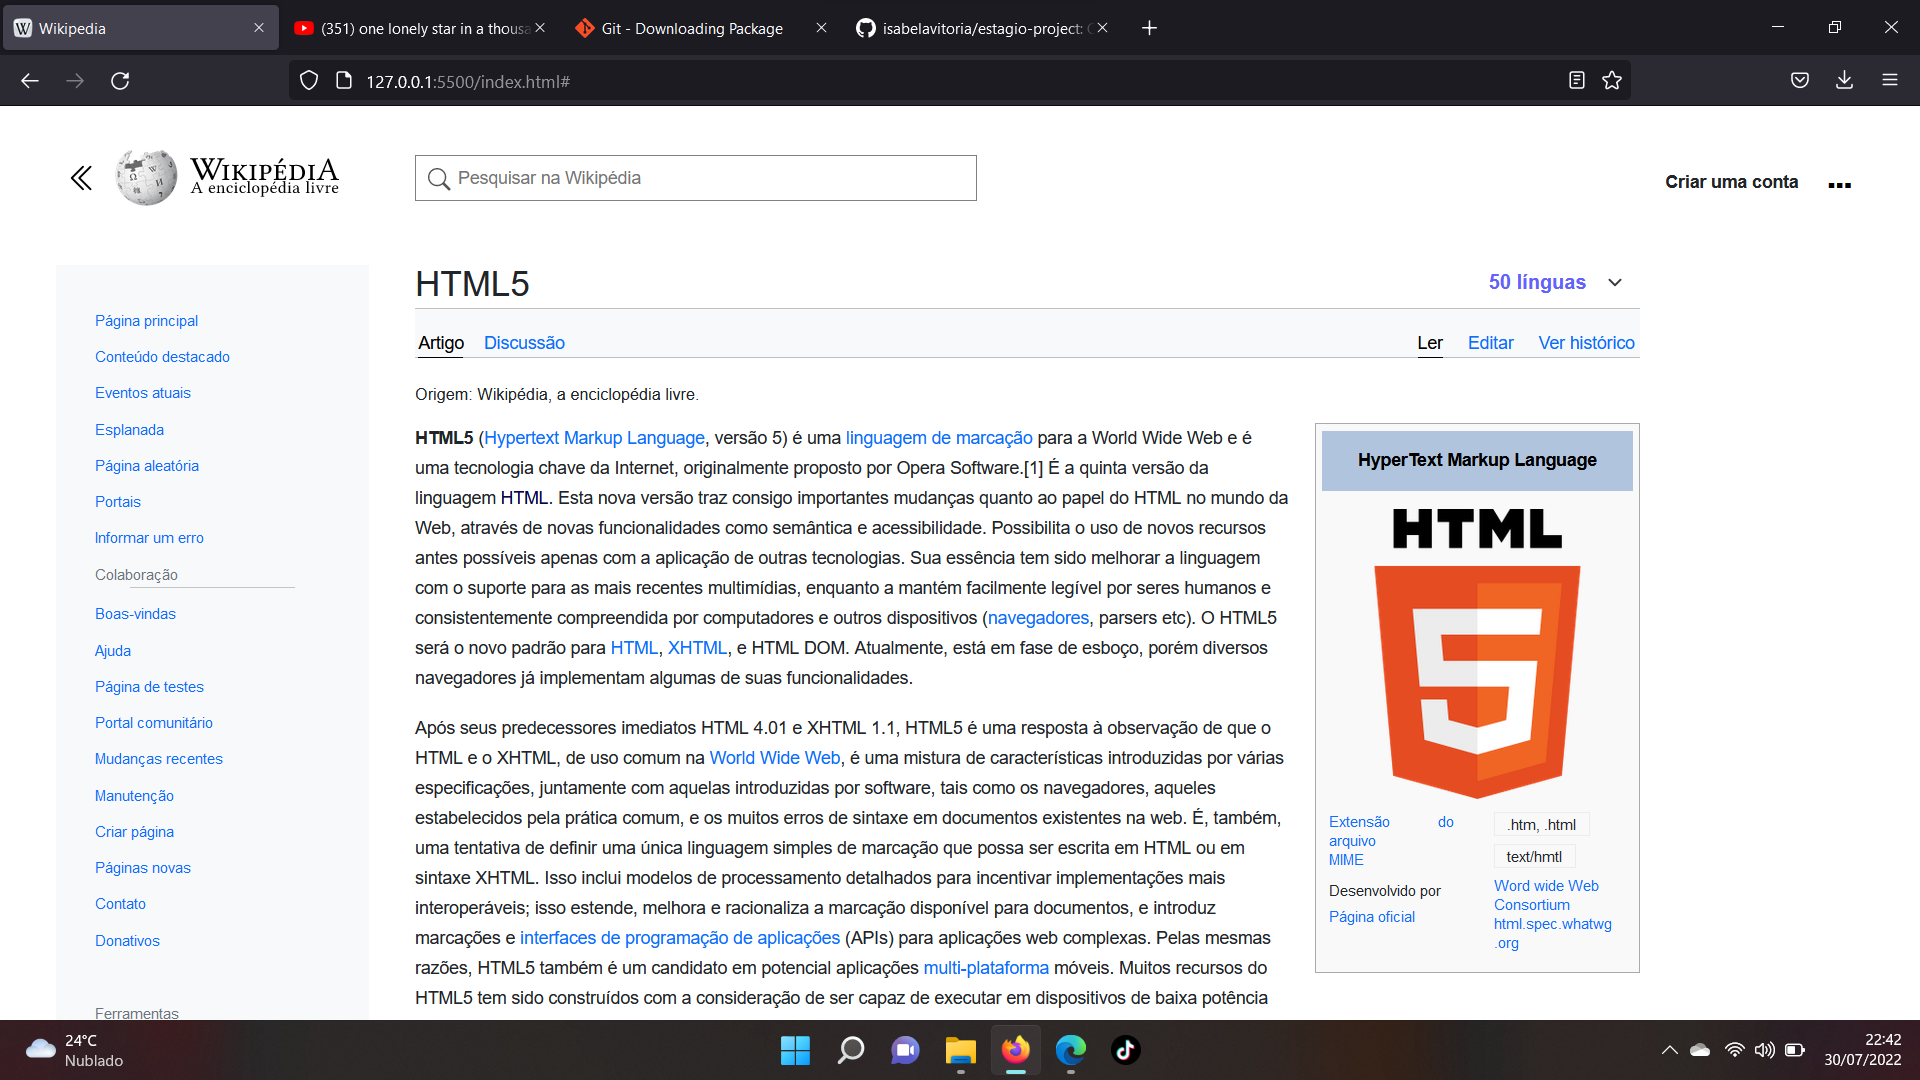1920x1080 pixels.
Task: Switch to the Git - Downloading Package tab
Action: 690,28
